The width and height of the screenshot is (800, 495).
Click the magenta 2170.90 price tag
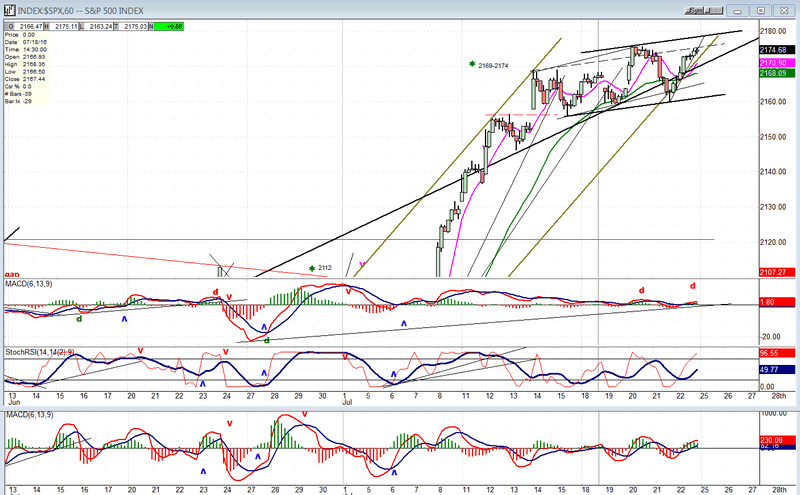(x=775, y=63)
